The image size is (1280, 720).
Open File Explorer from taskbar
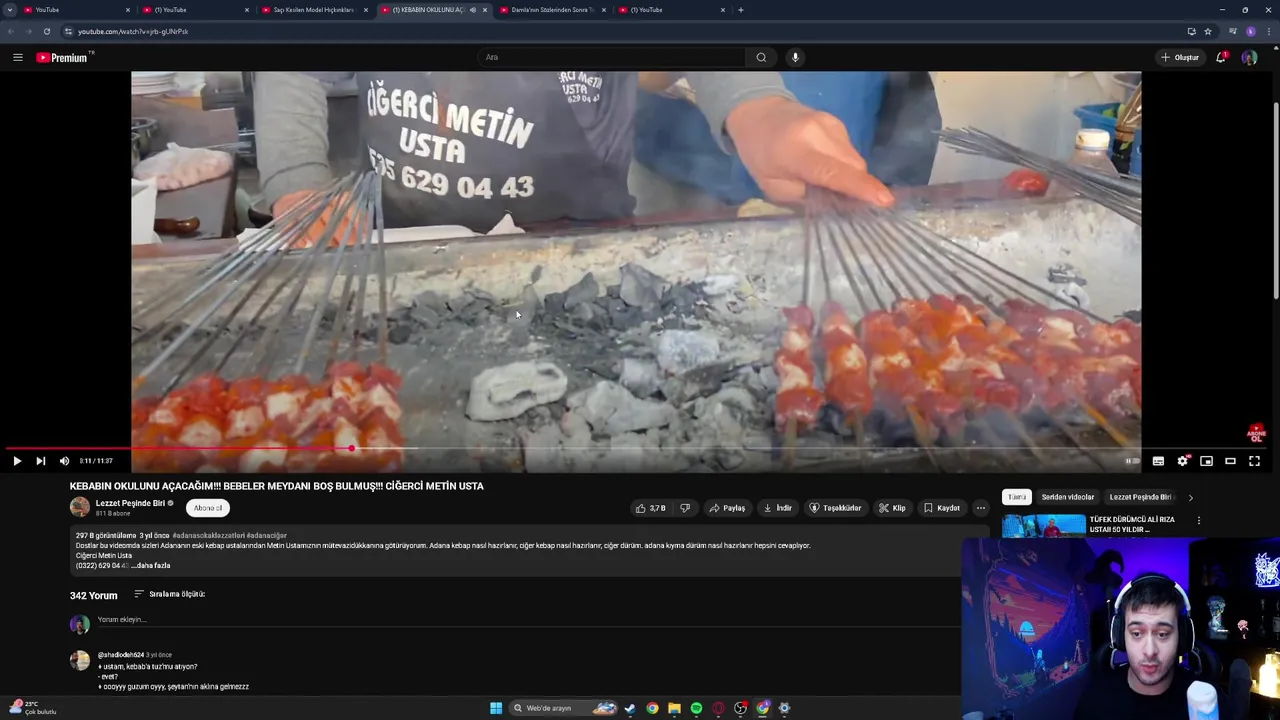coord(674,708)
